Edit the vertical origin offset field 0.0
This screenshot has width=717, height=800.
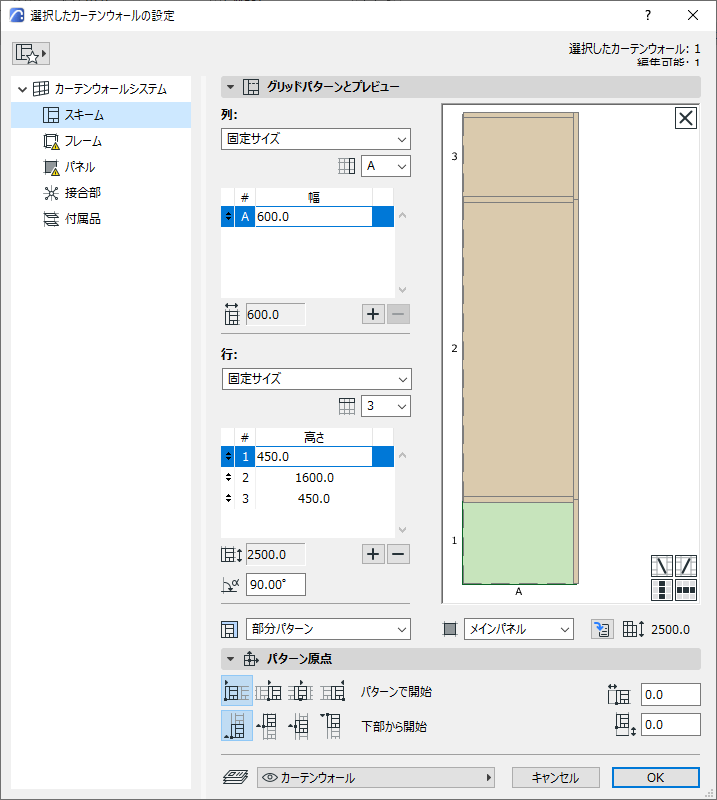click(671, 725)
